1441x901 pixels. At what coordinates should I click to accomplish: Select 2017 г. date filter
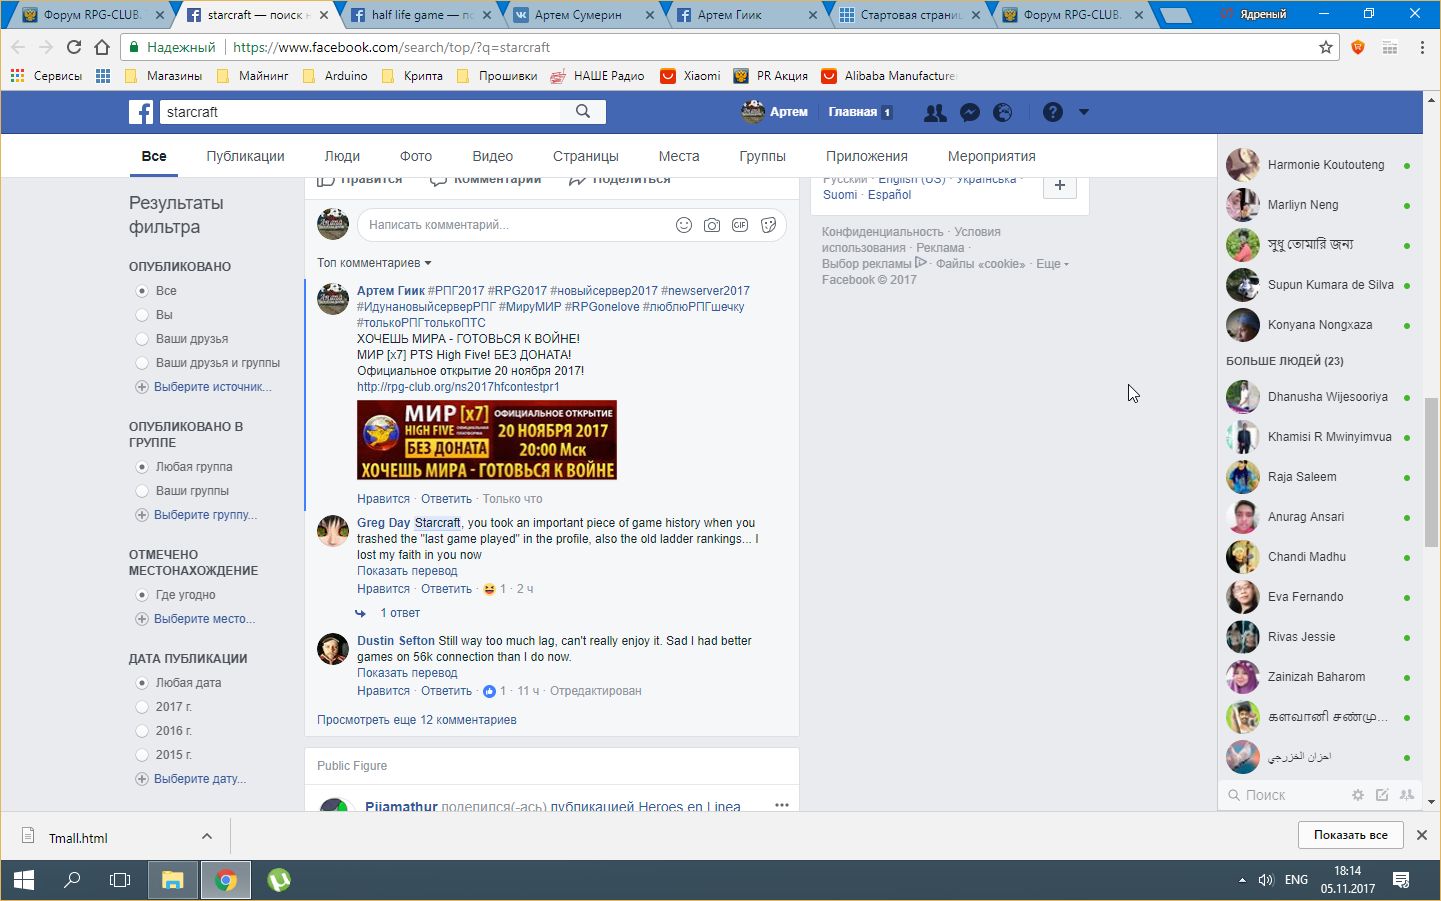[x=142, y=707]
